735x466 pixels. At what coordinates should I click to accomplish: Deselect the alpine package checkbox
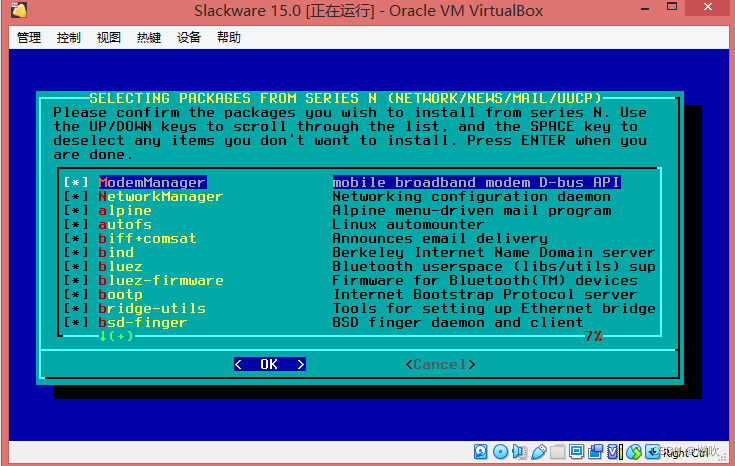(x=76, y=210)
